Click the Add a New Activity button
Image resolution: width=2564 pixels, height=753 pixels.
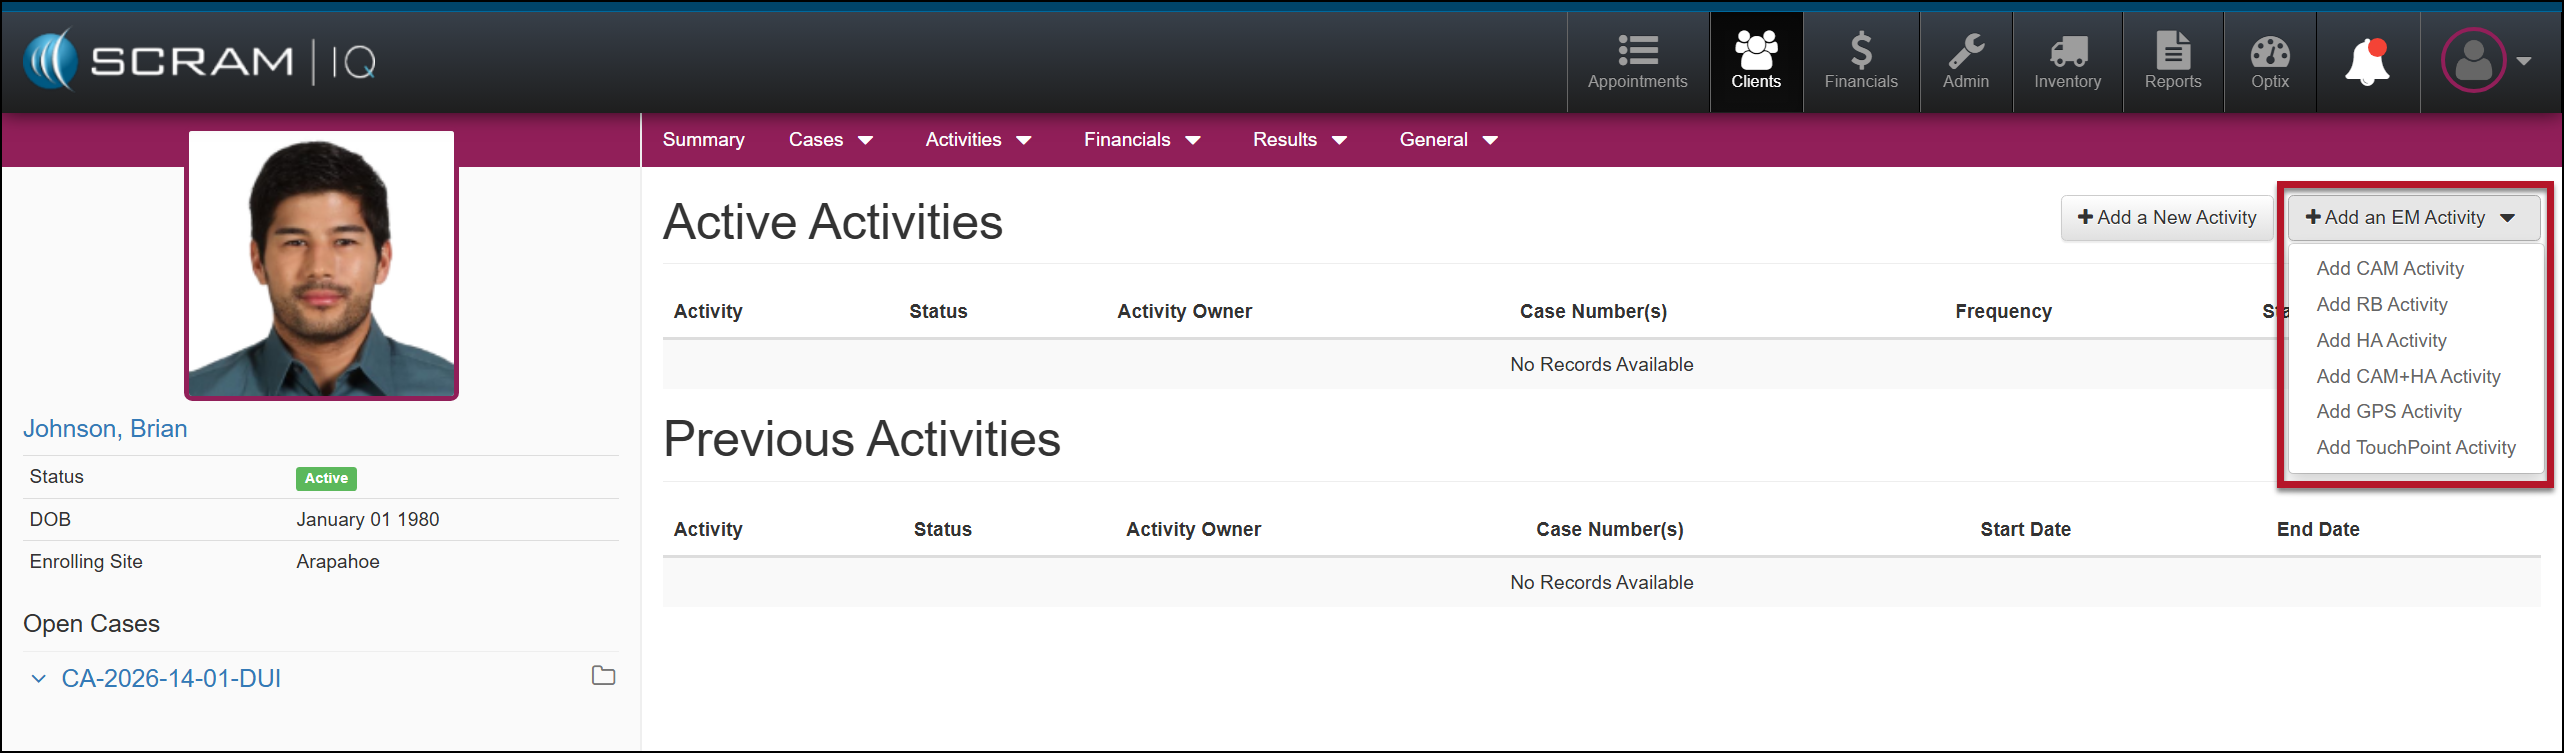(x=2166, y=218)
